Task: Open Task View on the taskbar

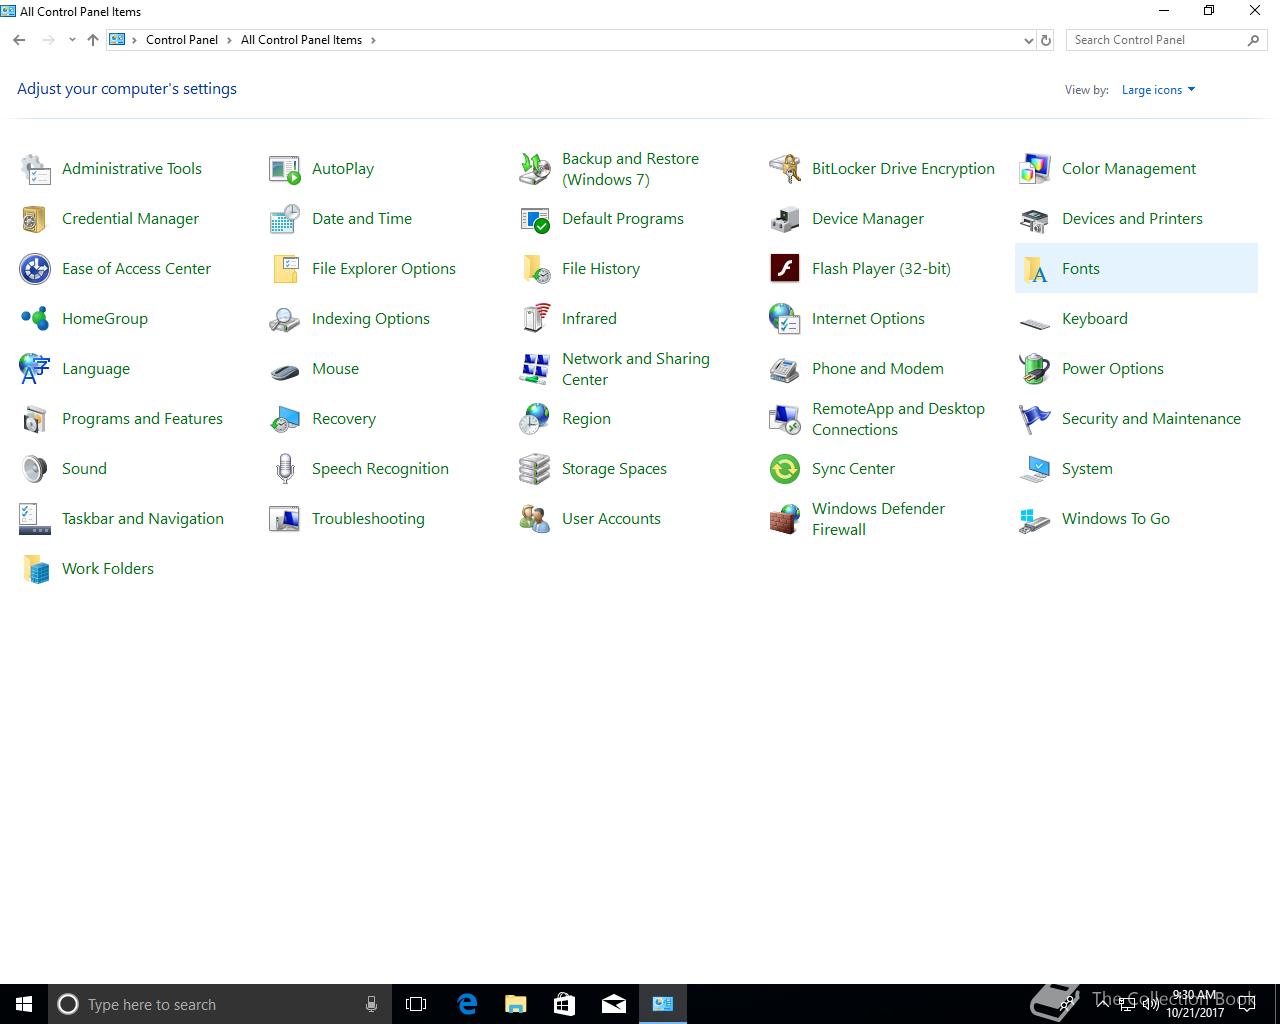Action: tap(416, 1004)
